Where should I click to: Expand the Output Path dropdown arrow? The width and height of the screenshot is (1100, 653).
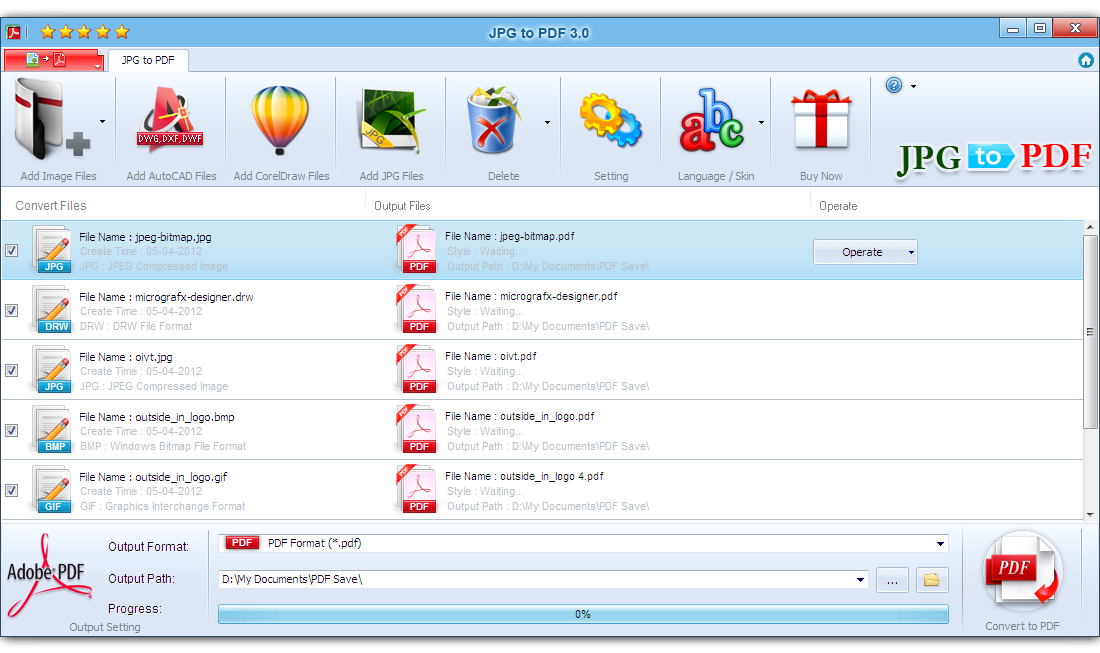tap(860, 580)
